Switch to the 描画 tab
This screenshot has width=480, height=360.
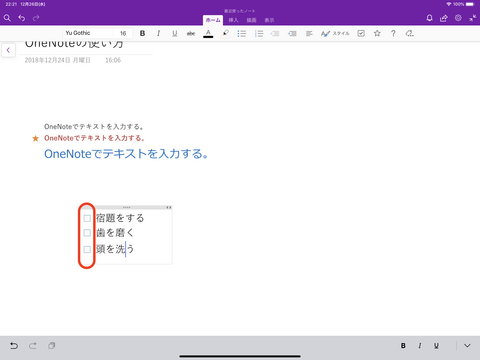251,20
